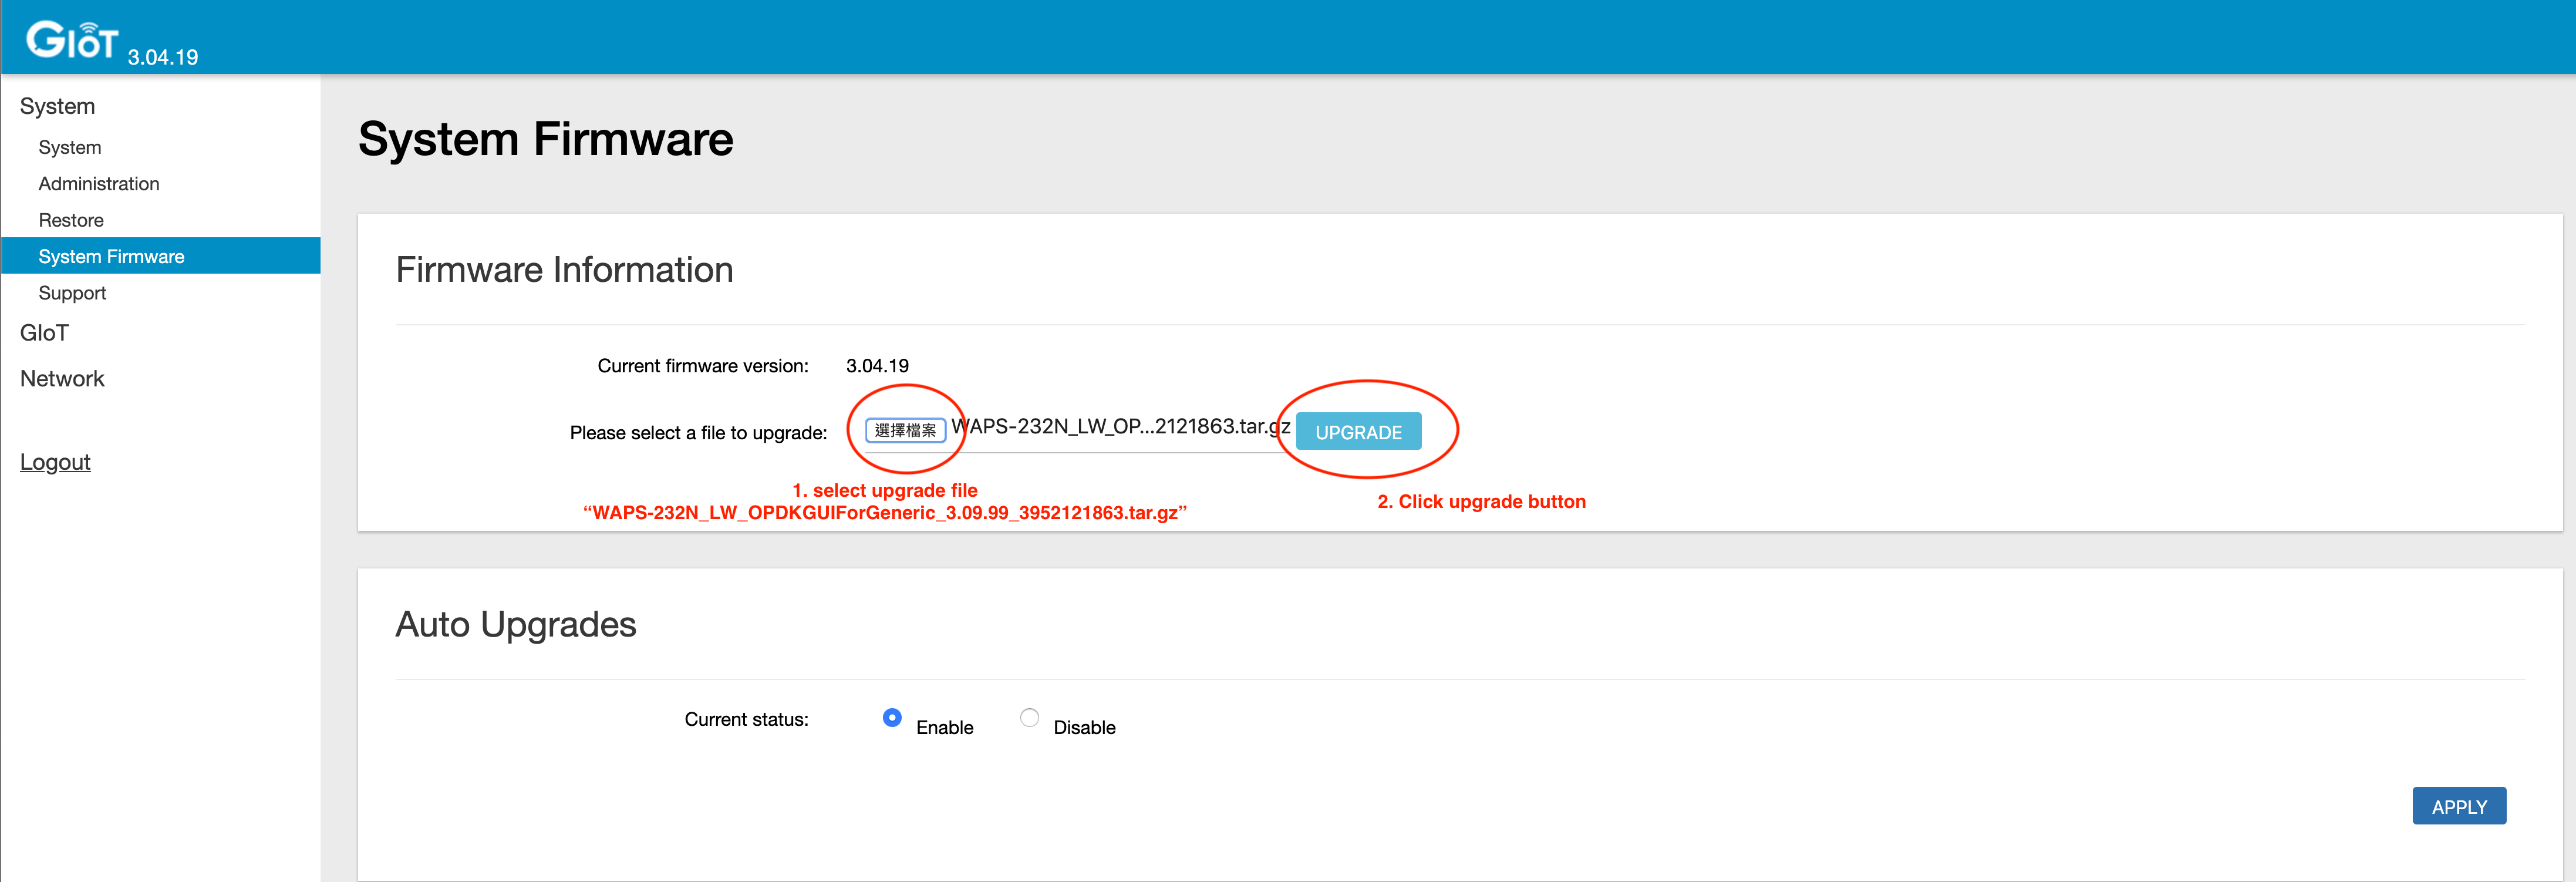The height and width of the screenshot is (882, 2576).
Task: Select System Firmware in sidebar
Action: click(x=111, y=256)
